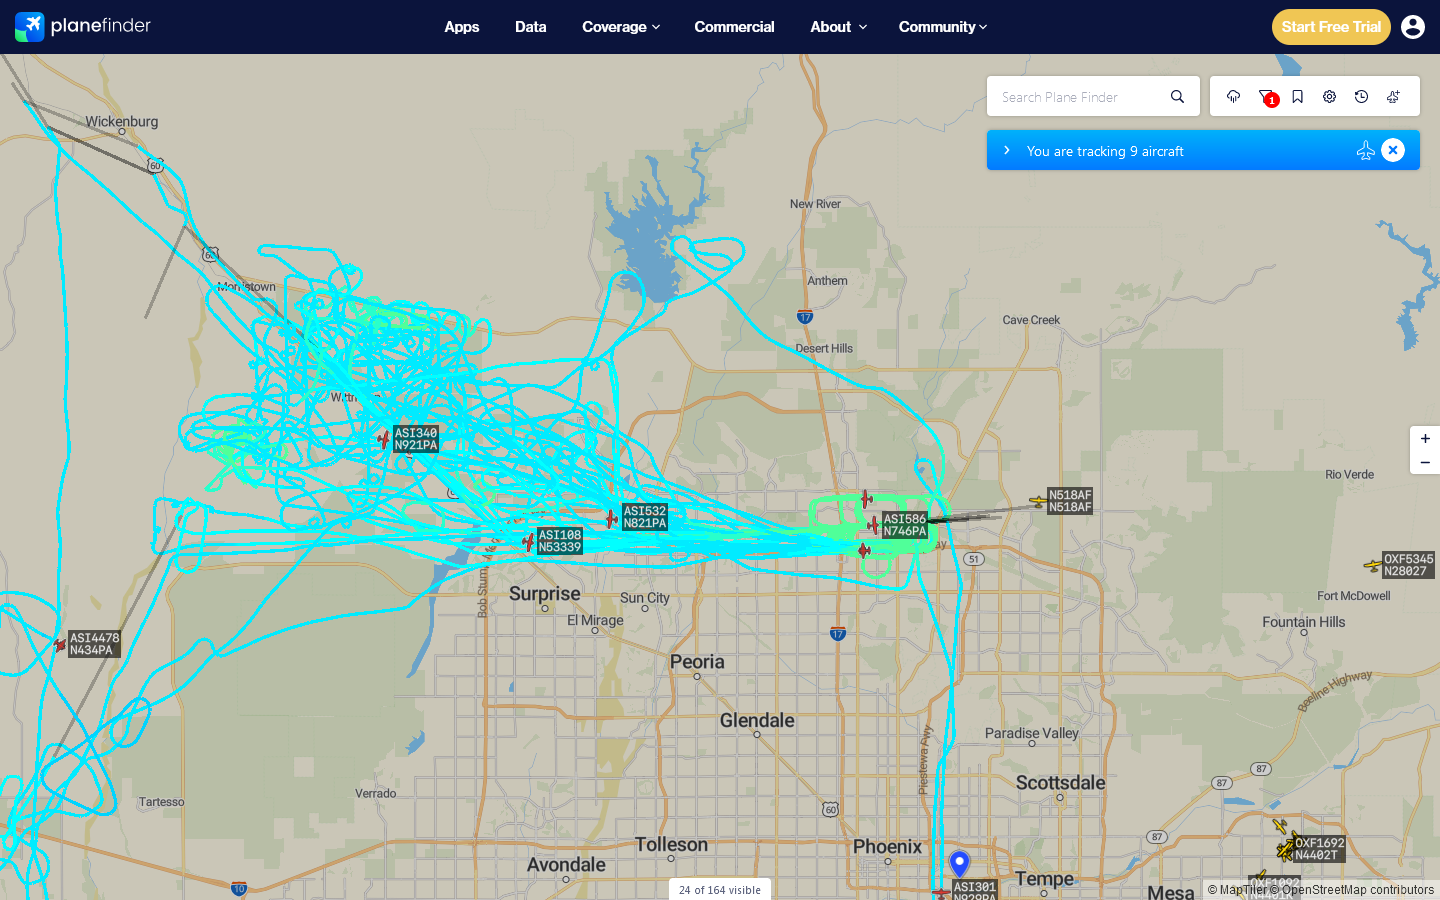
Task: Select the red plane beside label ASI532
Action: coord(611,518)
